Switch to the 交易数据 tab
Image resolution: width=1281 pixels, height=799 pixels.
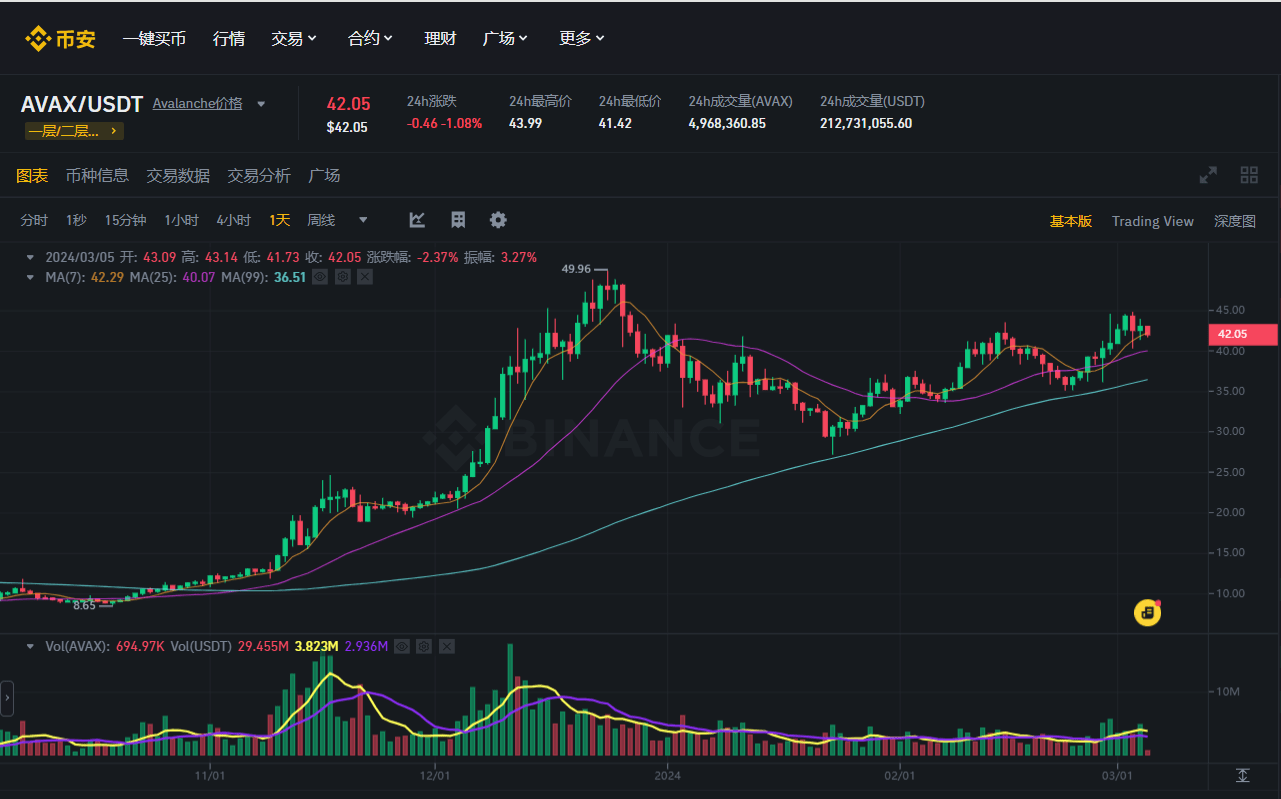178,176
